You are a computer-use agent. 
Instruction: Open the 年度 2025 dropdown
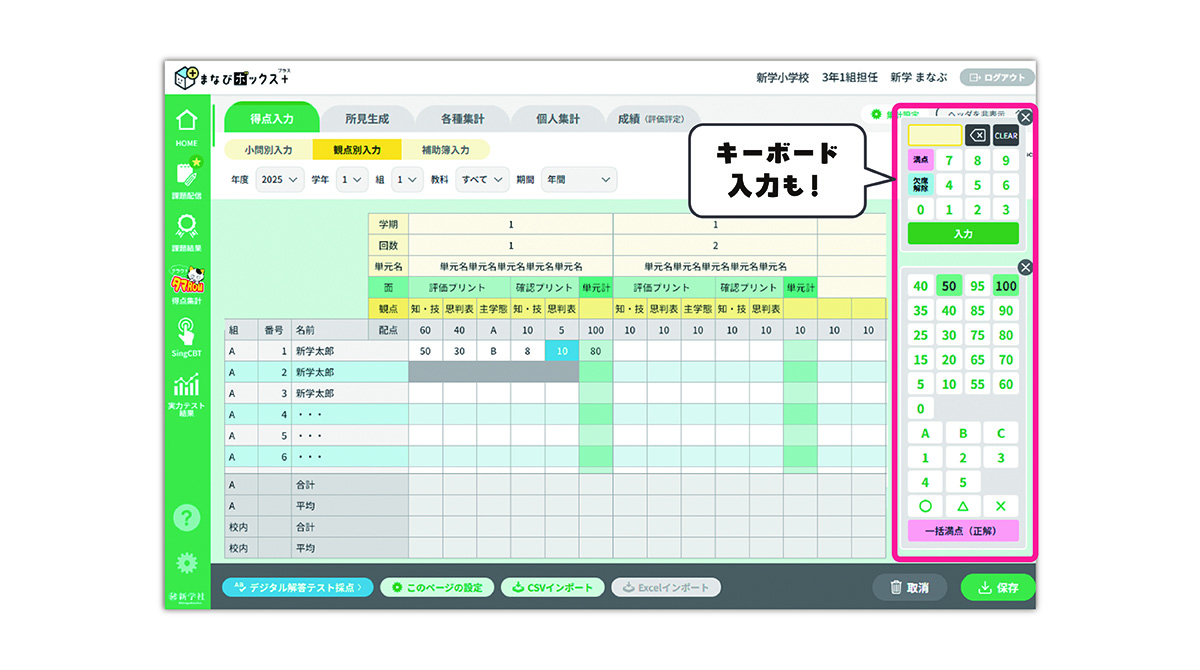(x=279, y=180)
